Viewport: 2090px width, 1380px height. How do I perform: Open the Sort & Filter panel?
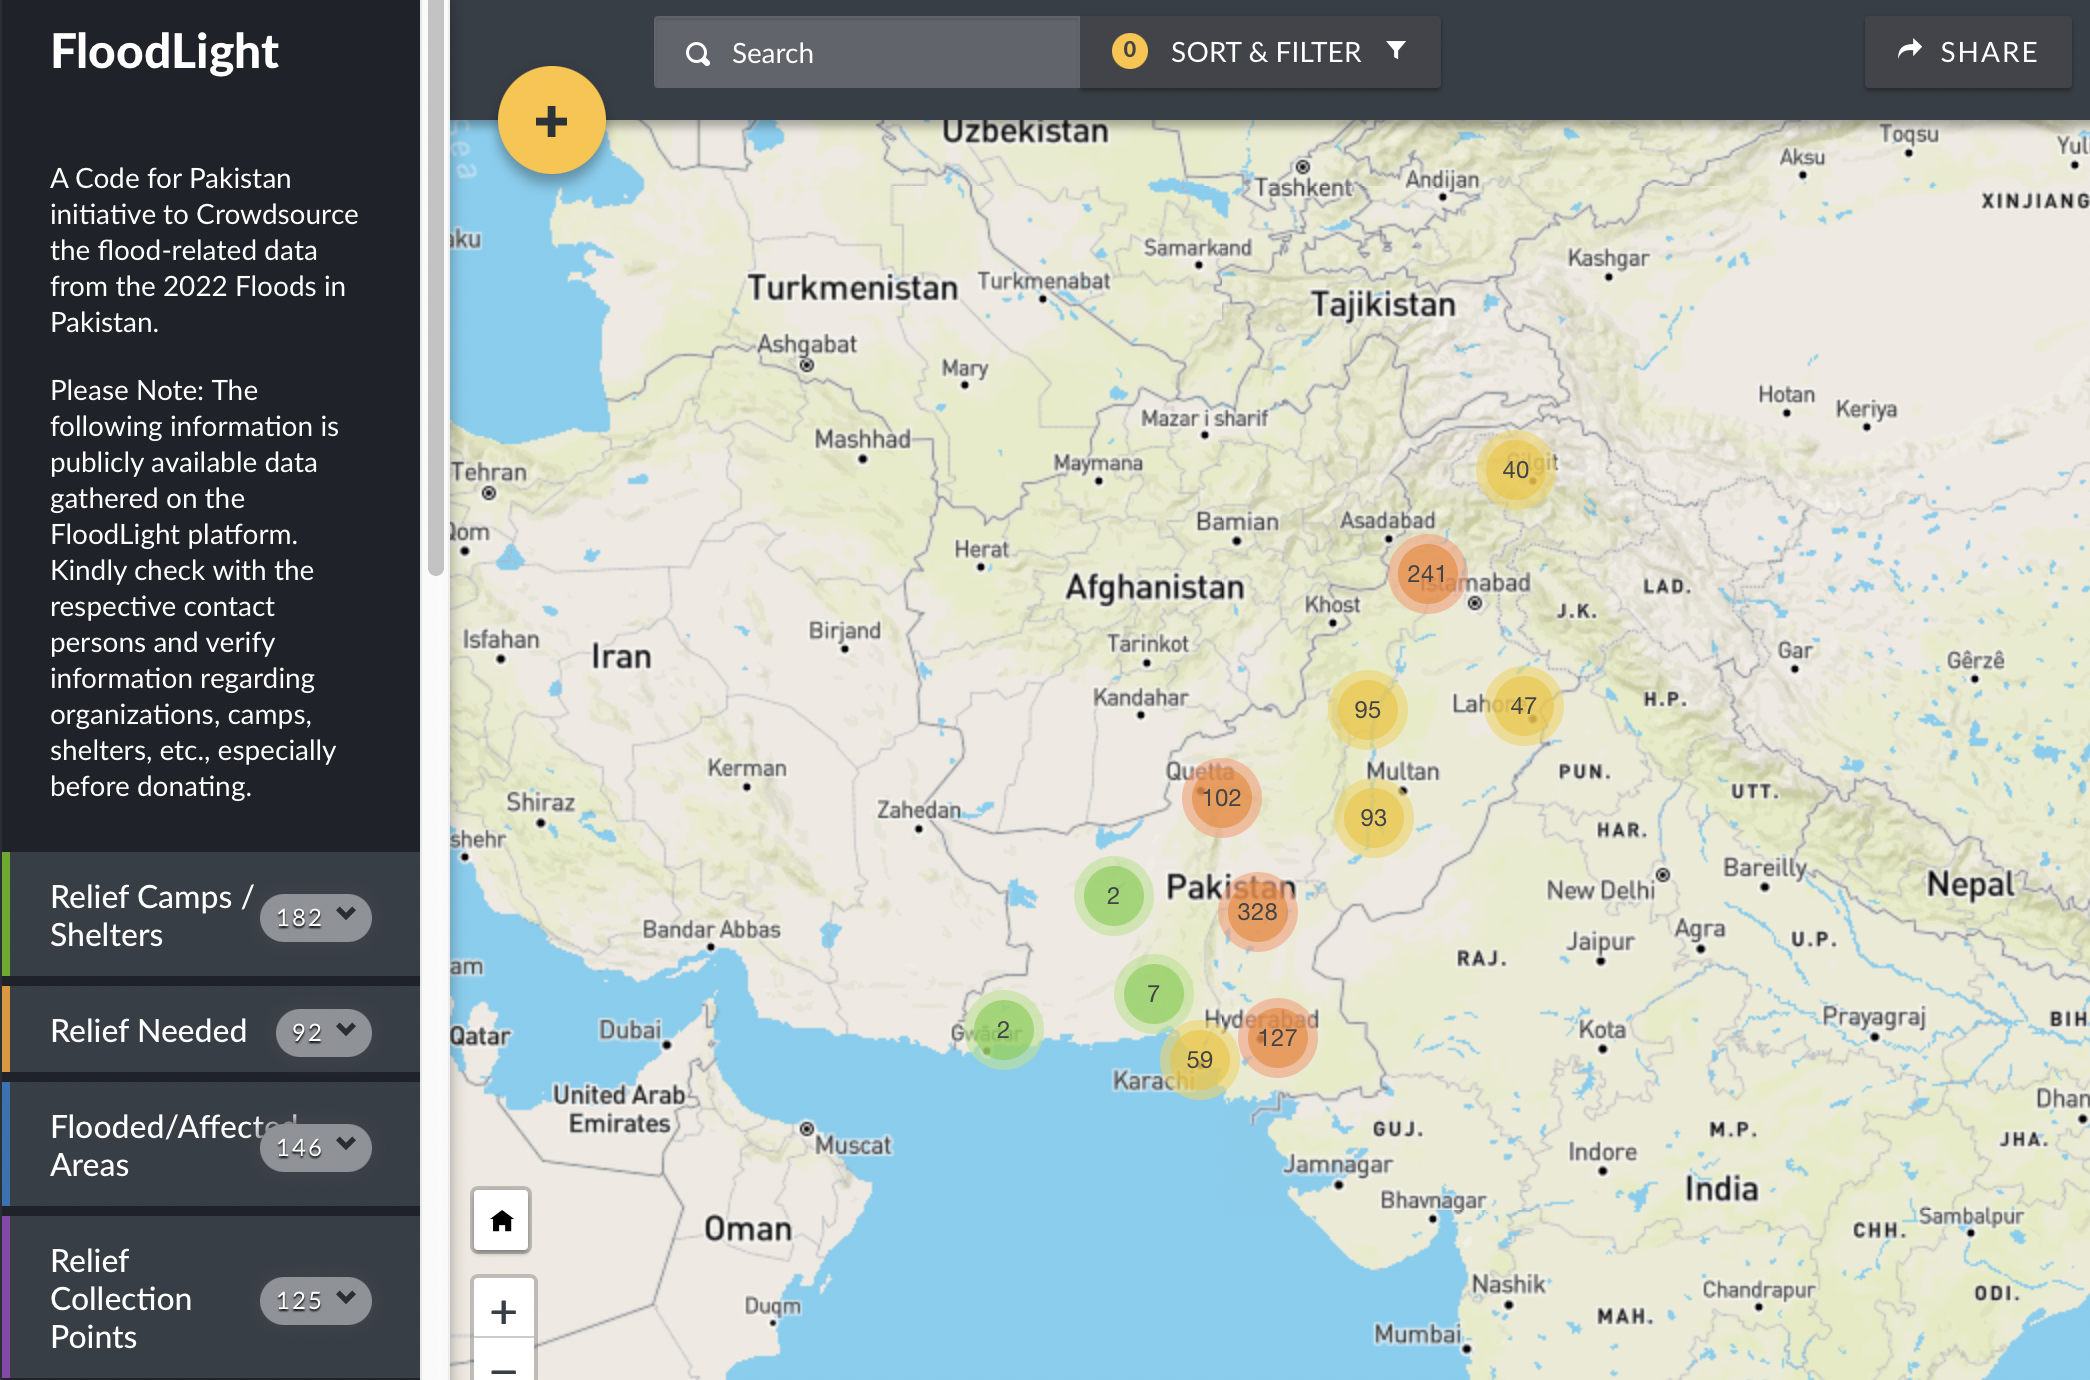(x=1260, y=52)
